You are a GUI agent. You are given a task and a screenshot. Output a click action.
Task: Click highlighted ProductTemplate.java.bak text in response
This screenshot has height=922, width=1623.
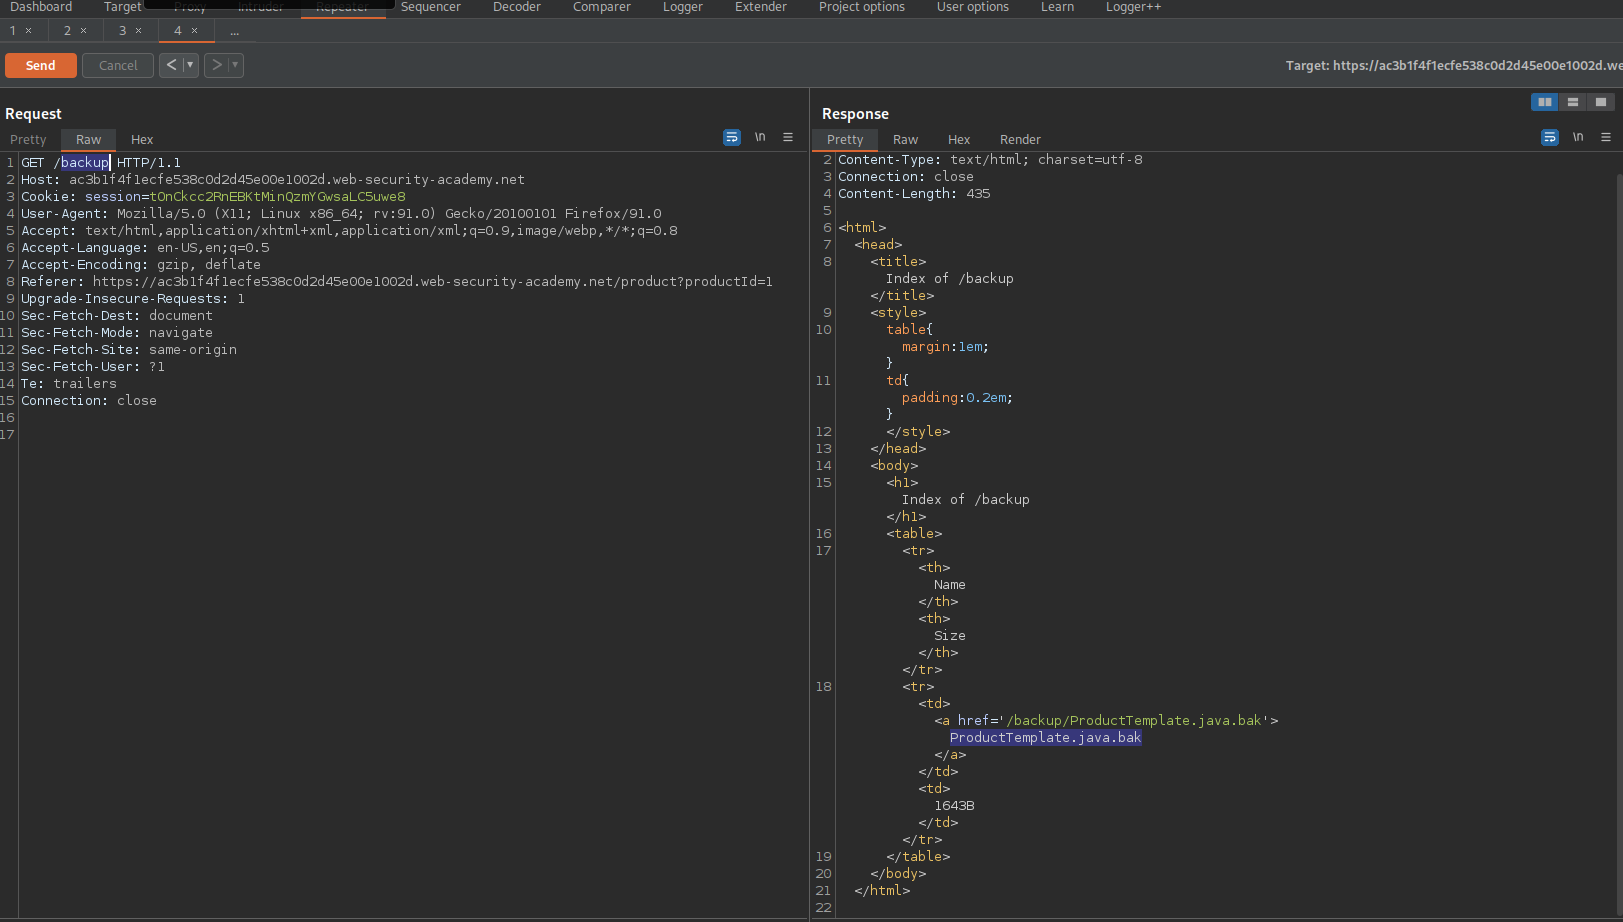[x=1045, y=738]
